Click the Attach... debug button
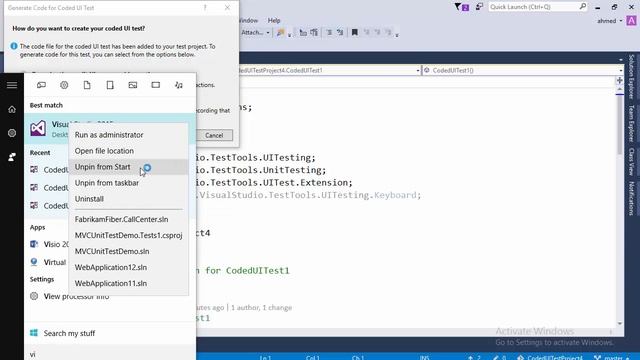Image resolution: width=640 pixels, height=360 pixels. click(x=252, y=32)
